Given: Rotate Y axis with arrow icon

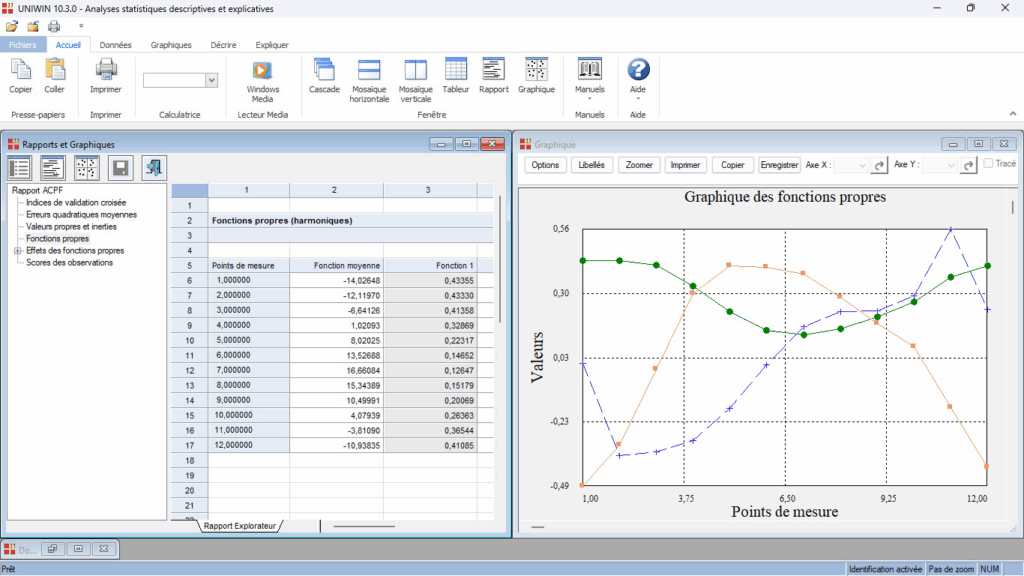Looking at the screenshot, I should (x=968, y=165).
